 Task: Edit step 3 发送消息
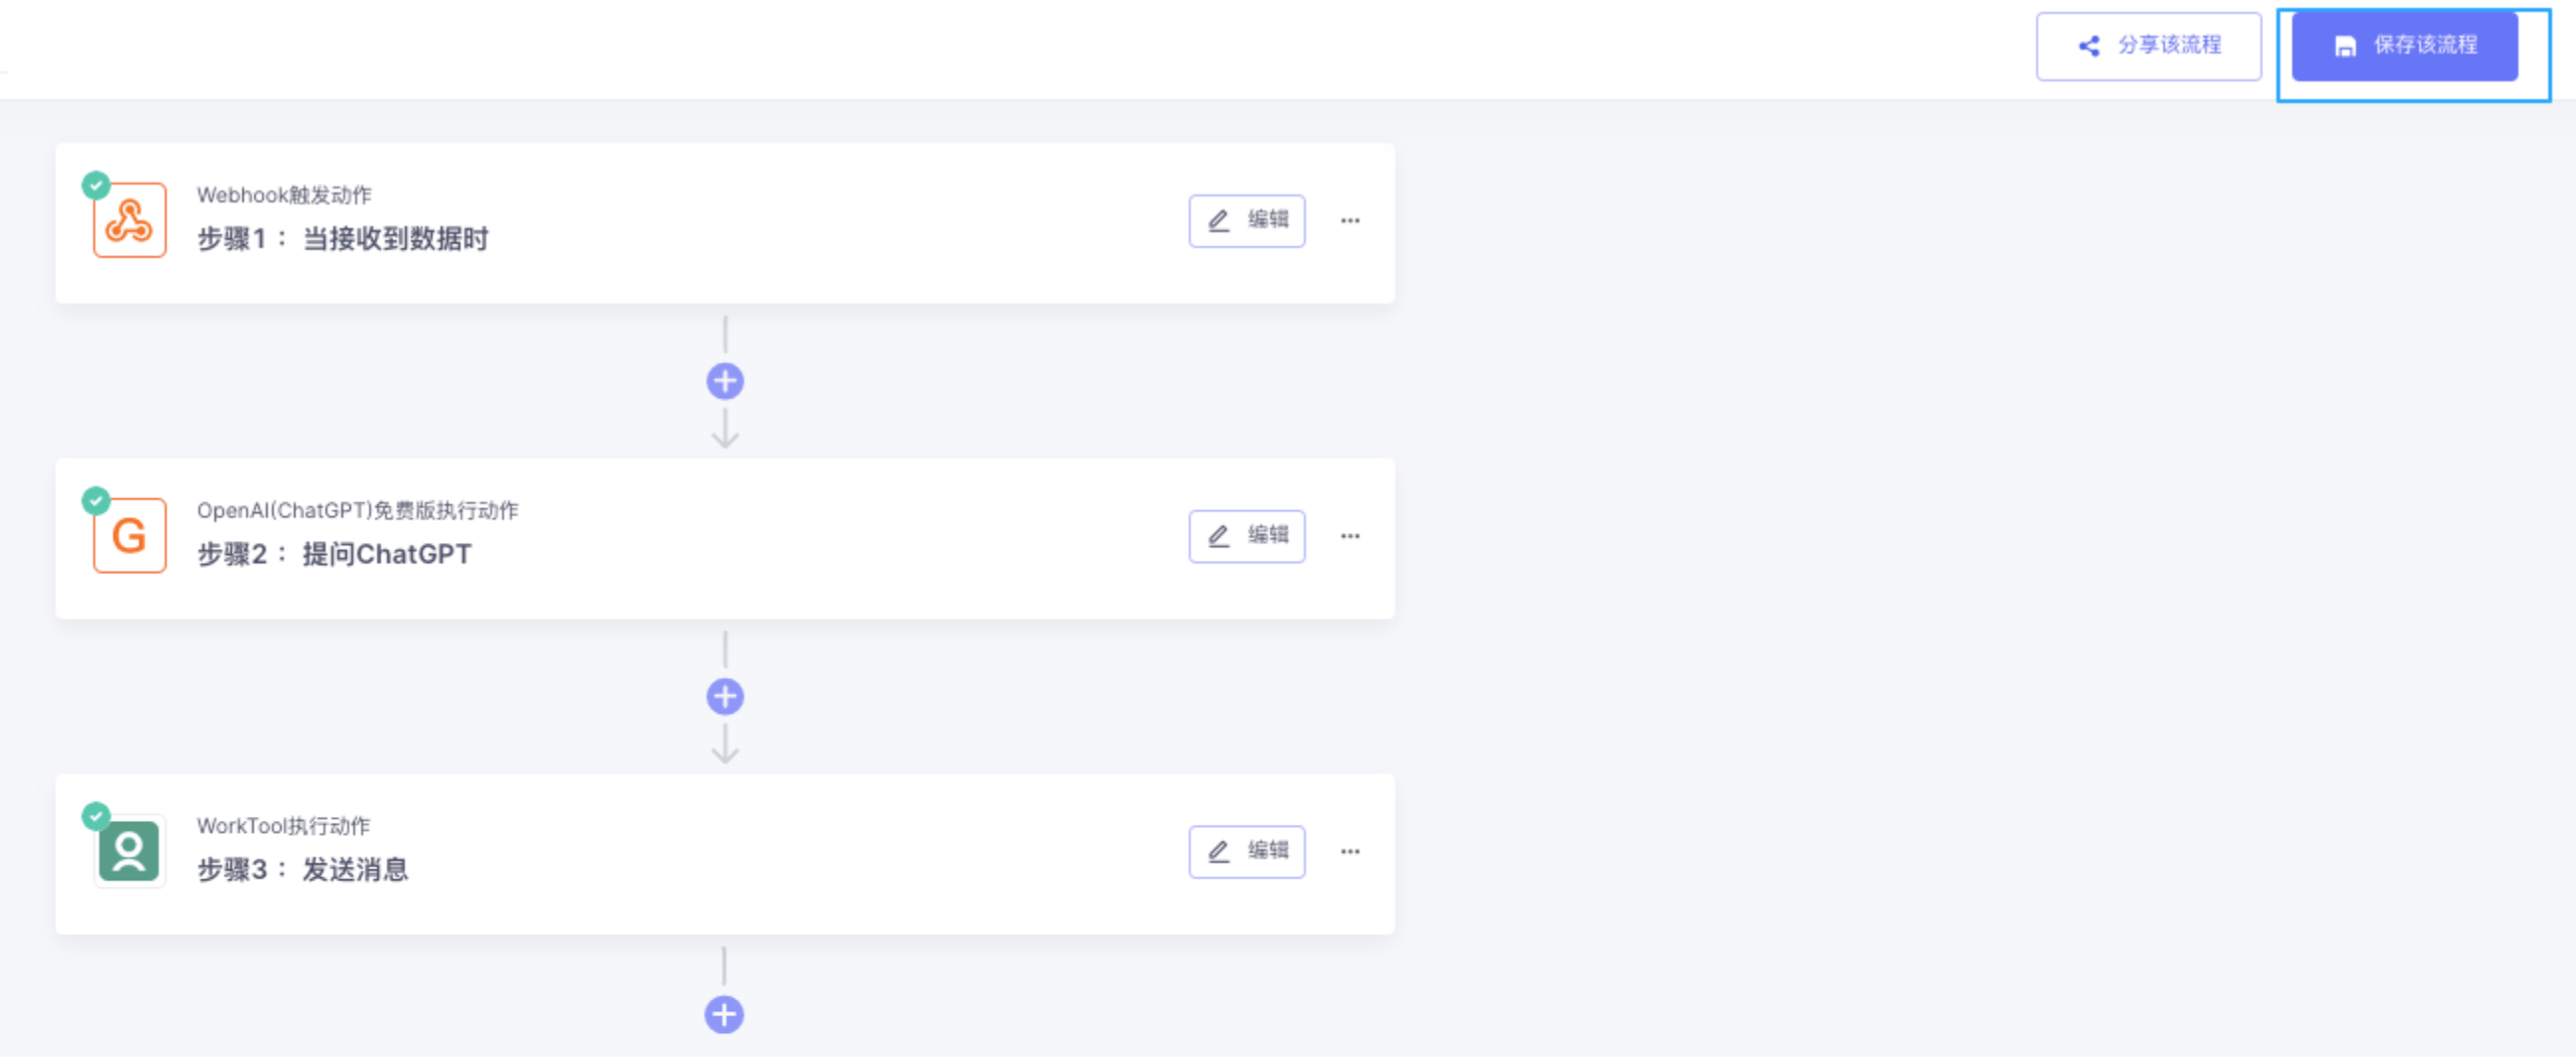1246,852
